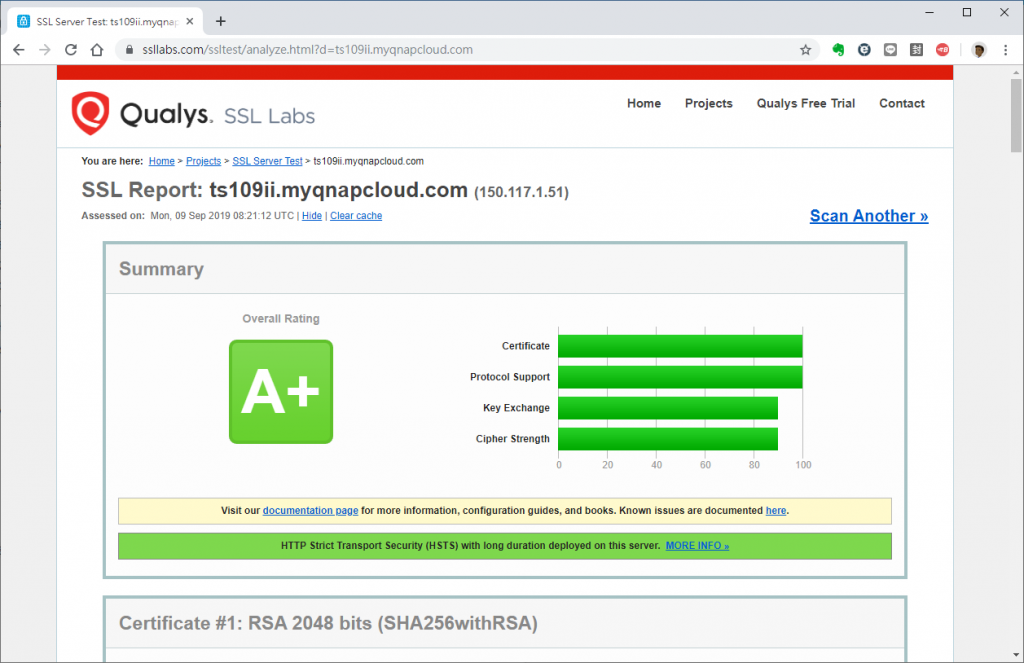Click the 'Summary' section heading
The width and height of the screenshot is (1024, 663).
(x=161, y=269)
